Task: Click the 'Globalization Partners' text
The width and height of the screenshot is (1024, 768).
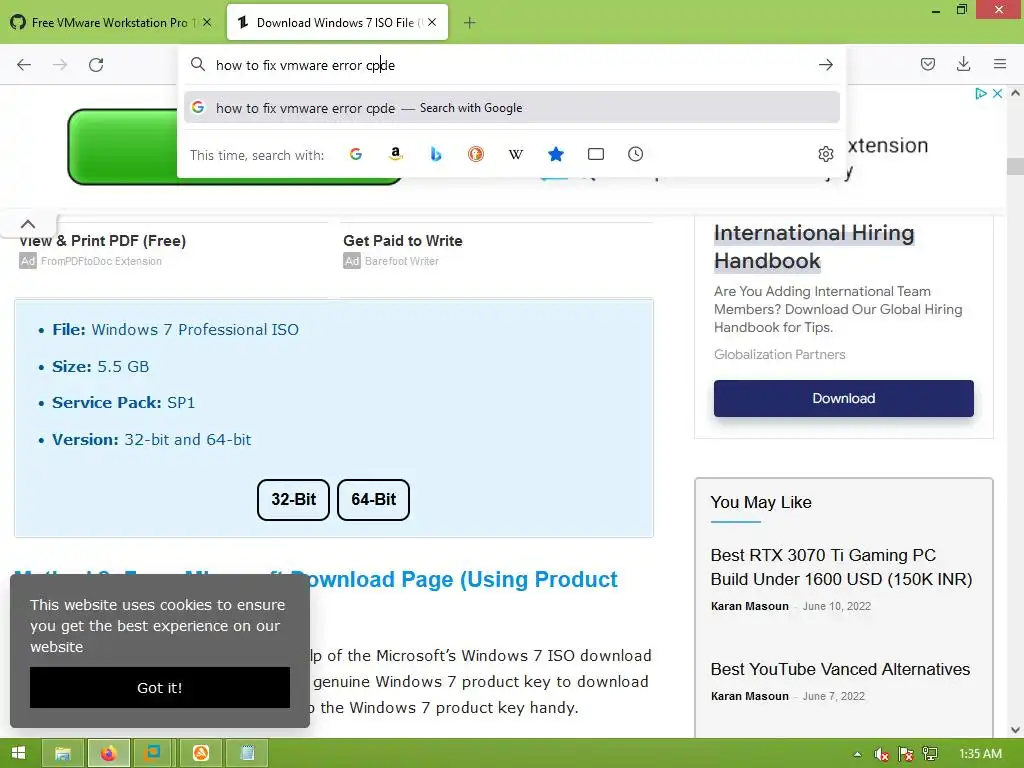Action: (779, 355)
